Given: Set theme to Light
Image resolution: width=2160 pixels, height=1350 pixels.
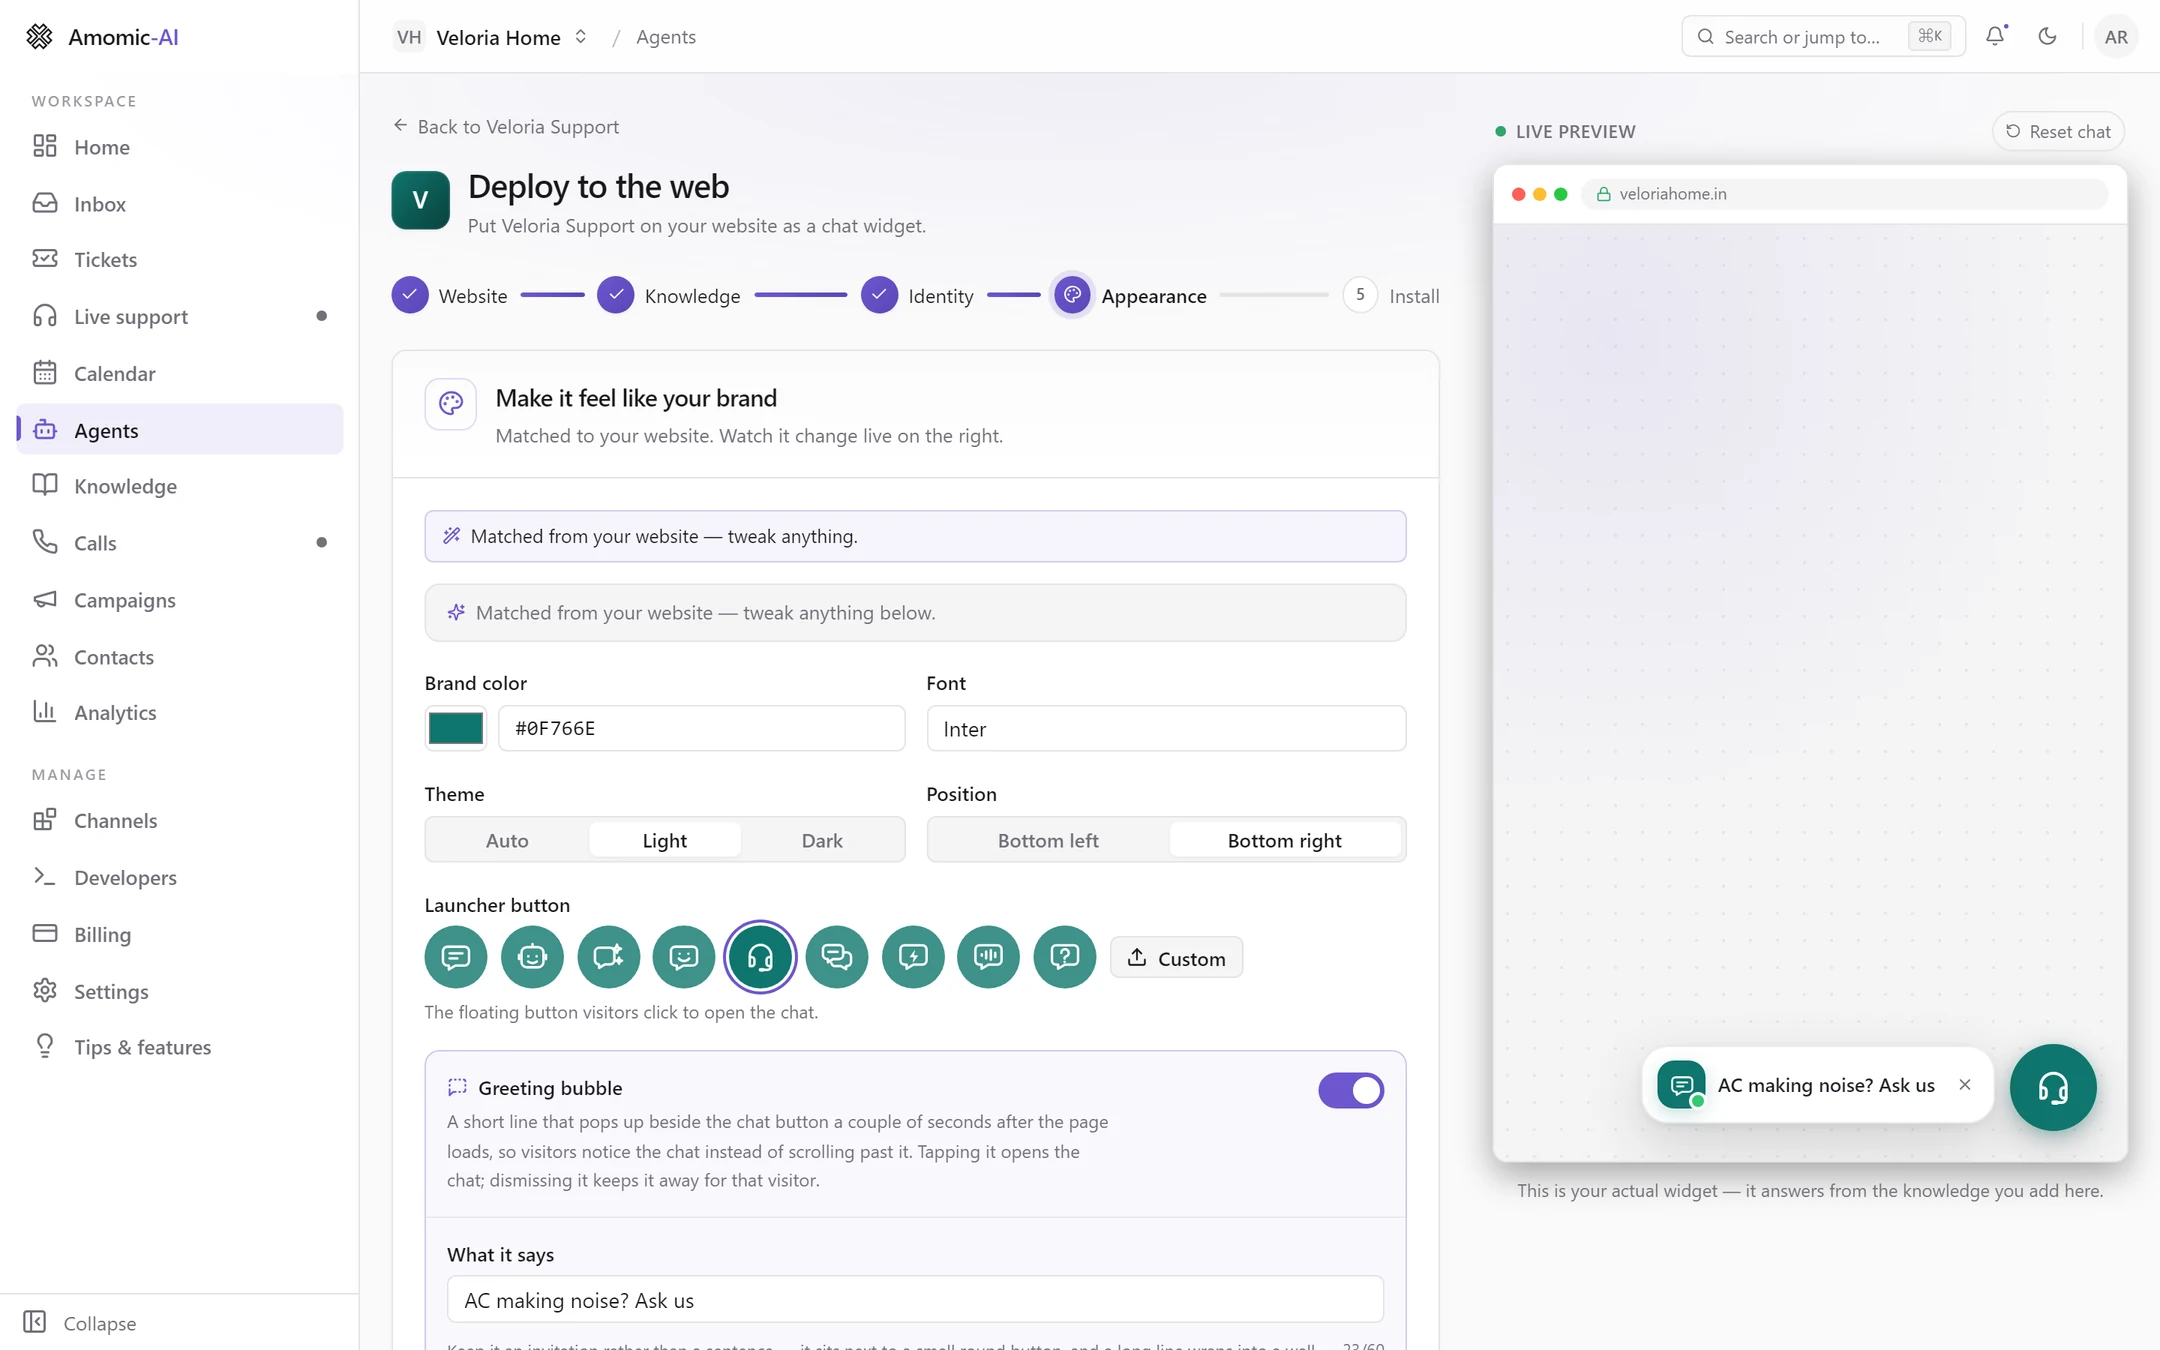Looking at the screenshot, I should (665, 840).
